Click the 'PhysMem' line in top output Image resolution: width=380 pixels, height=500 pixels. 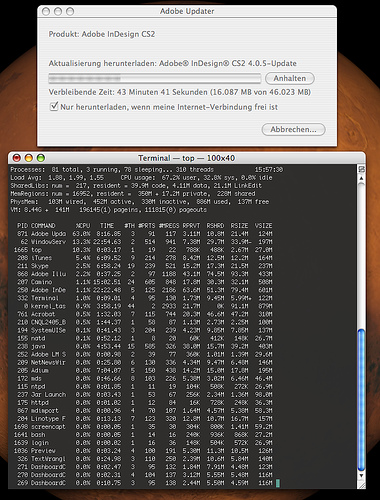(140, 202)
